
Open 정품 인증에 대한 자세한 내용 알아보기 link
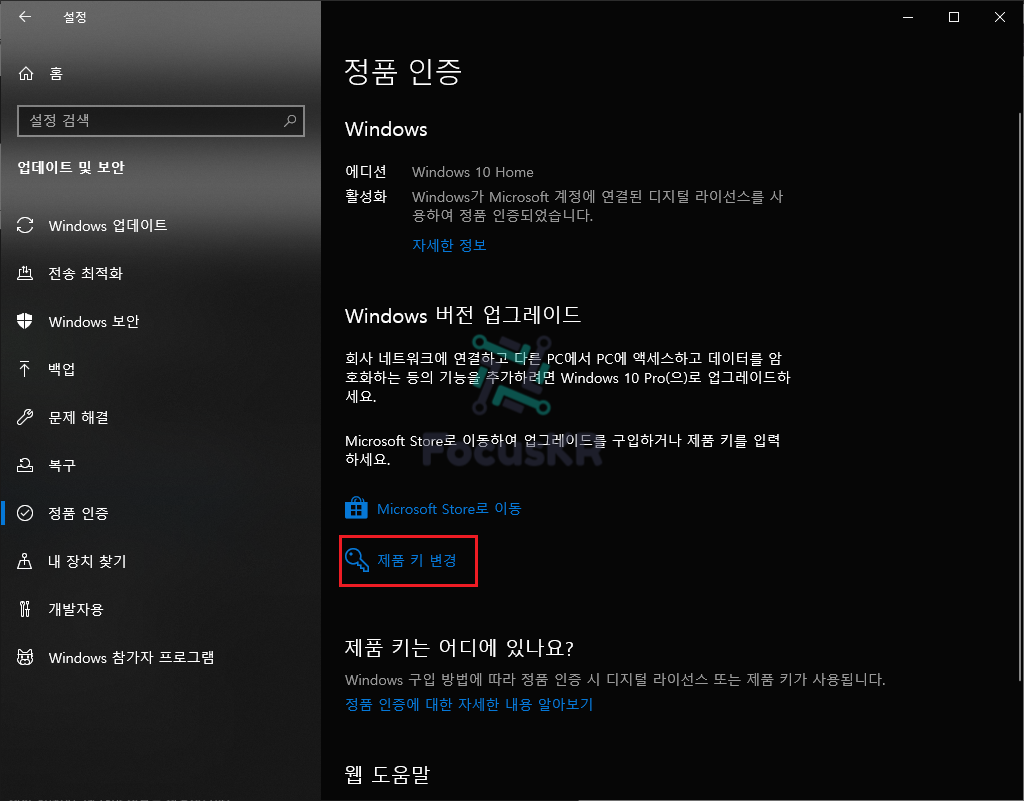point(469,704)
